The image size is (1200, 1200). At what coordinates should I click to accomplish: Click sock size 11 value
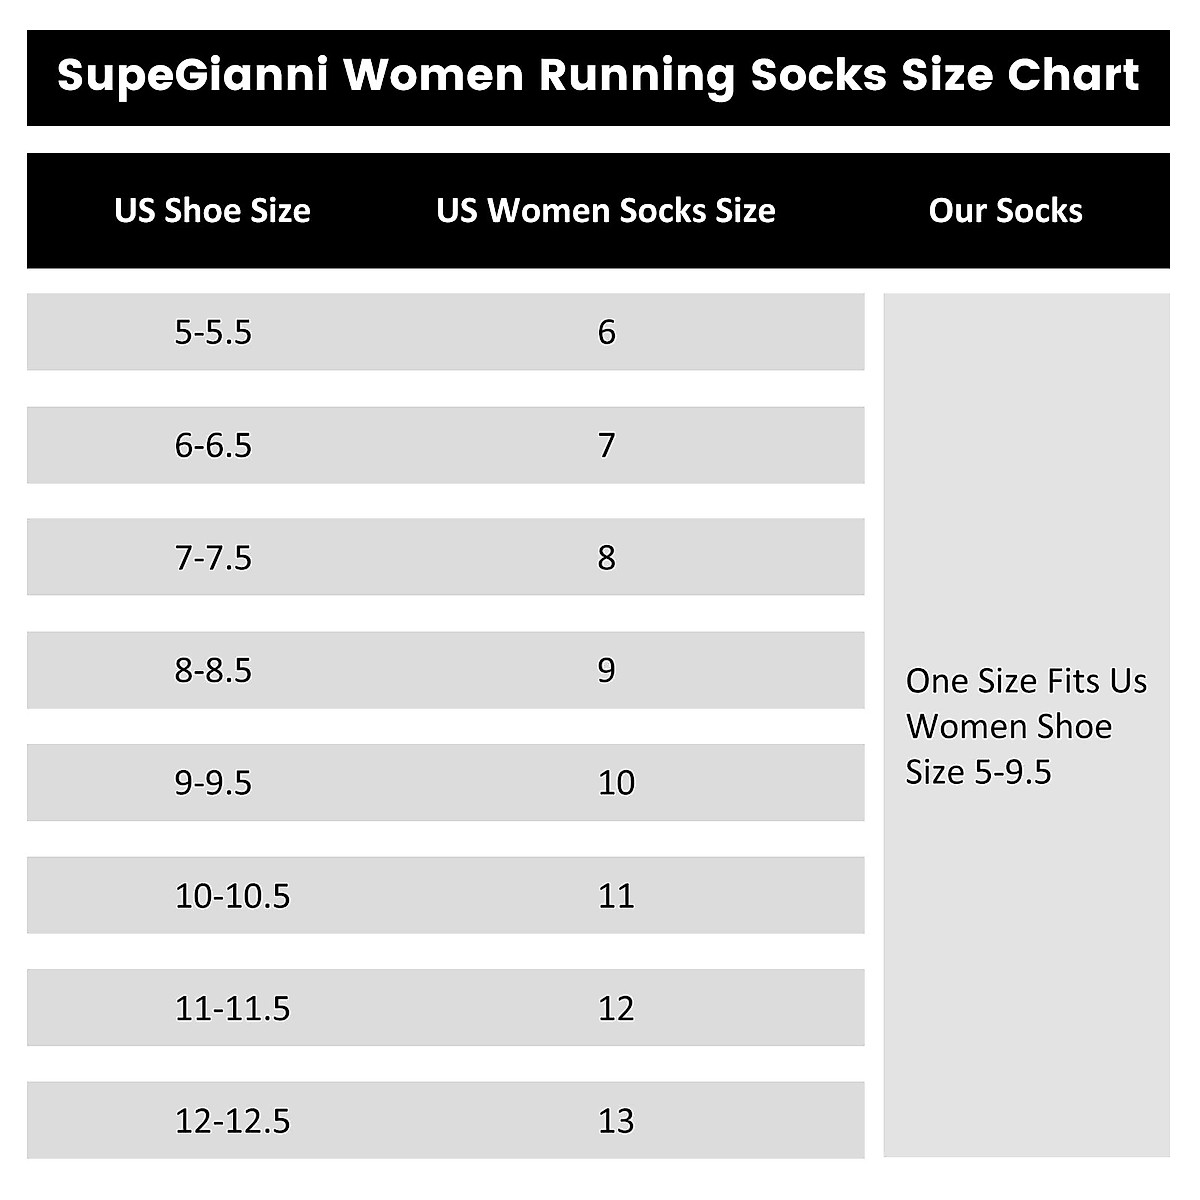point(616,895)
